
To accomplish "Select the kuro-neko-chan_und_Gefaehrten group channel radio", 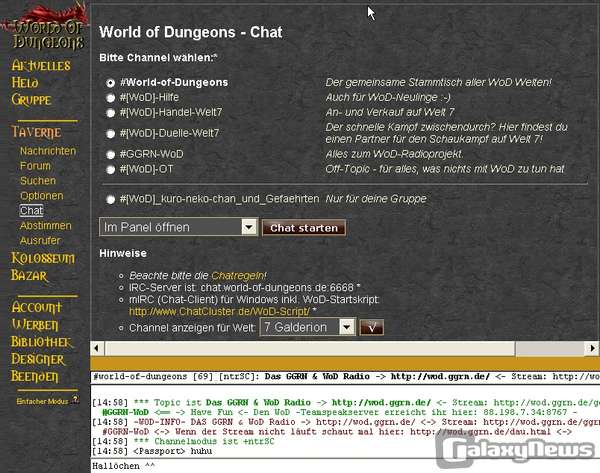I will point(111,199).
